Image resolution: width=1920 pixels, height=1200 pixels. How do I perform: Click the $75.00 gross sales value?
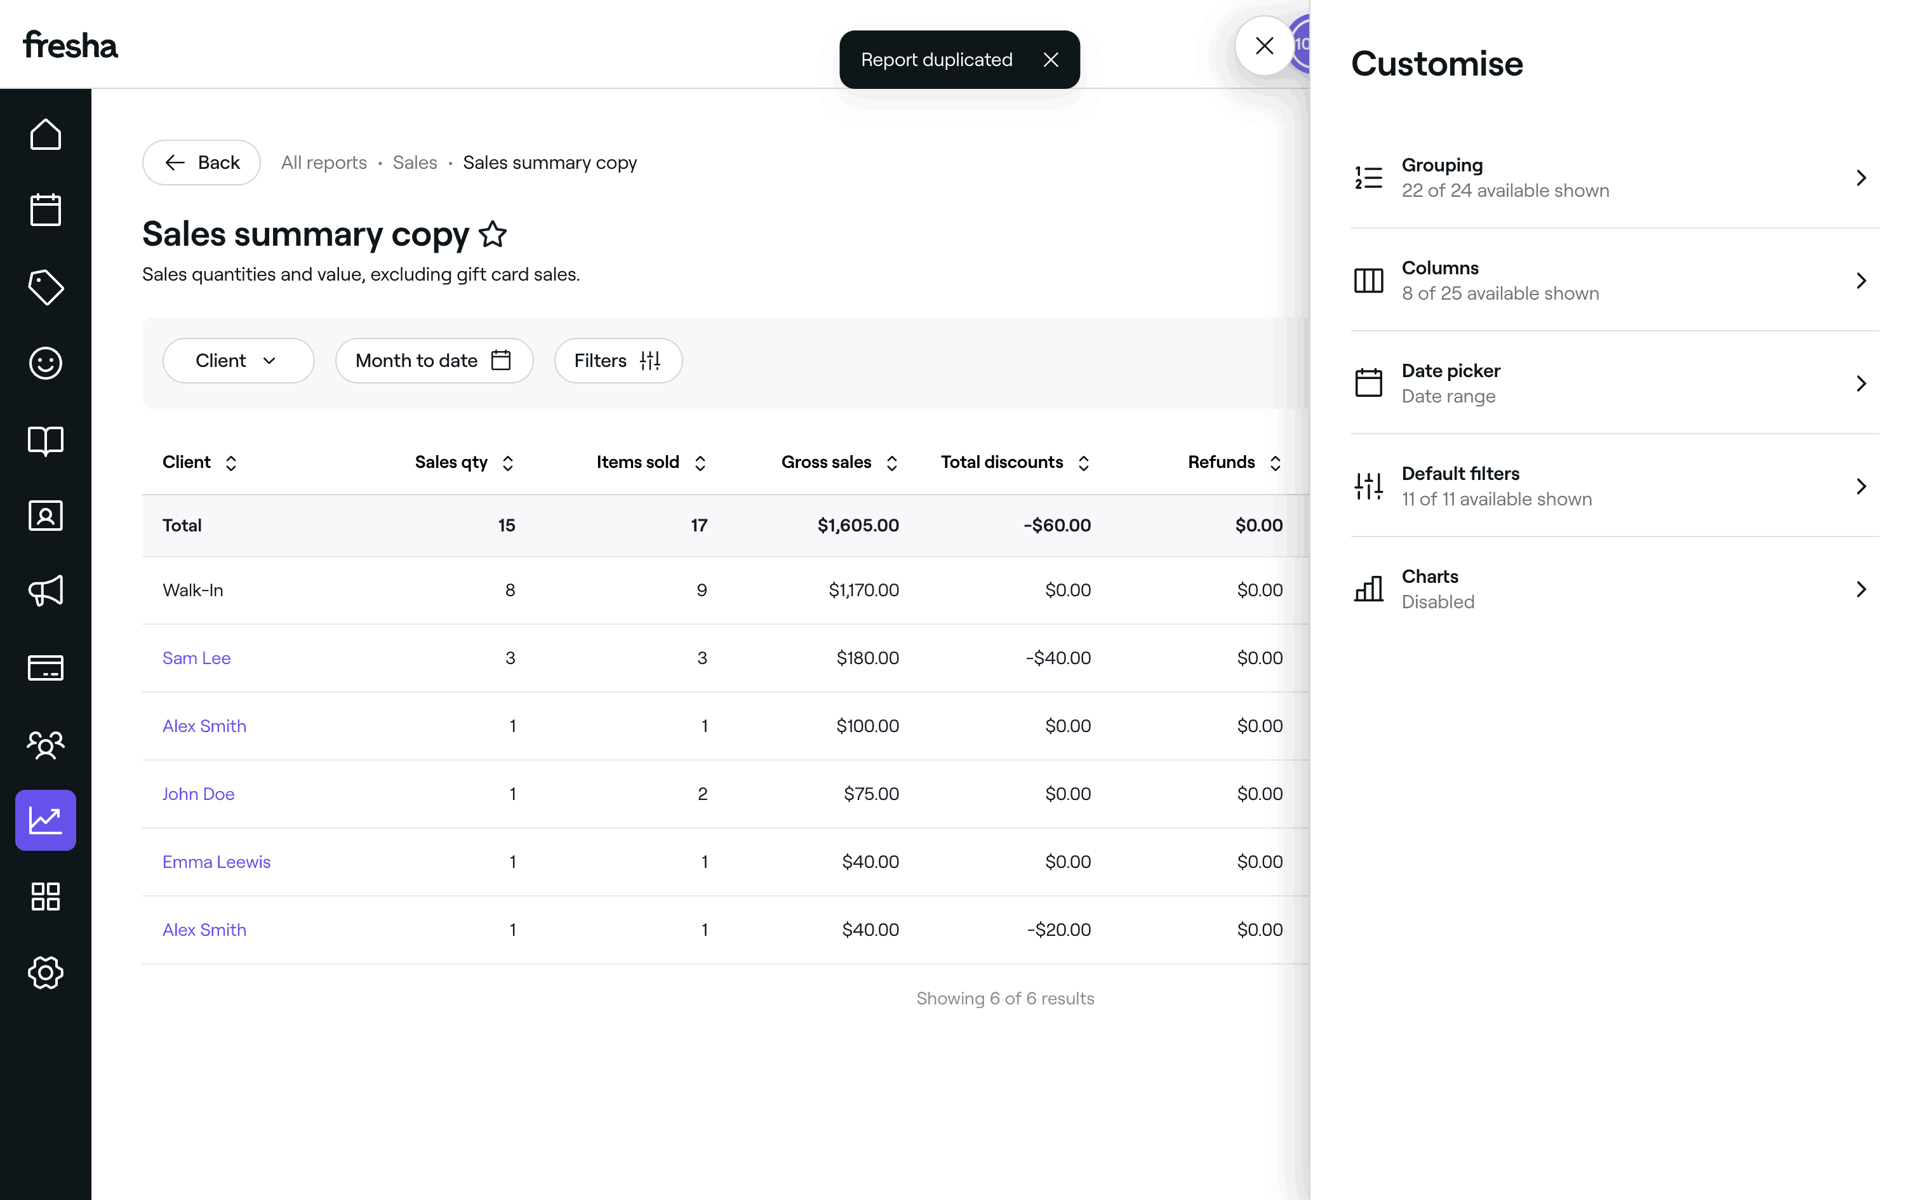click(871, 794)
